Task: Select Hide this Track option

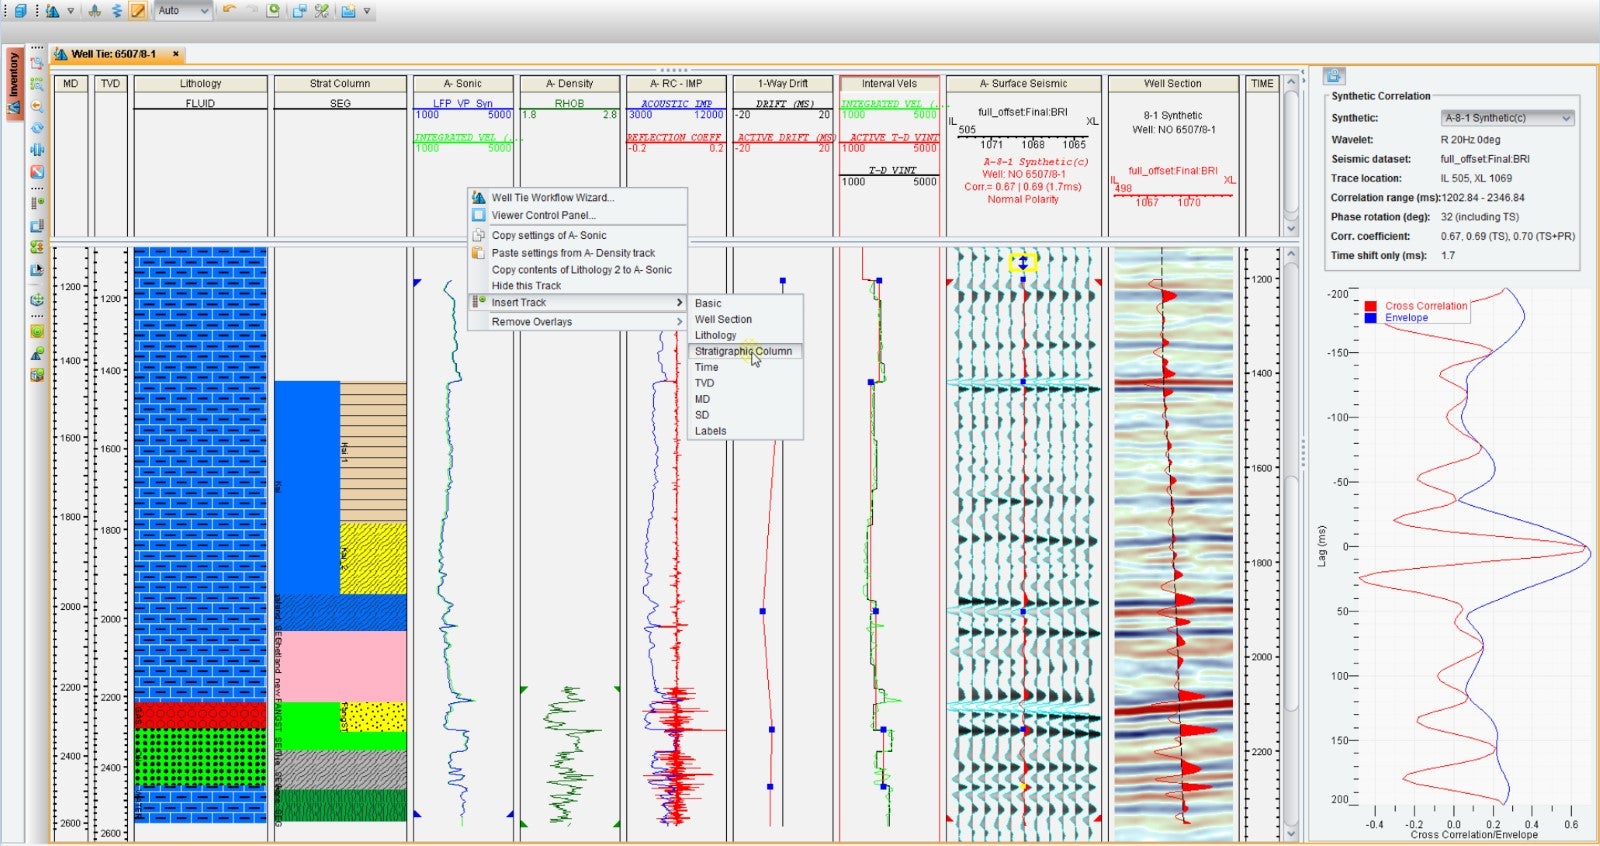Action: click(526, 286)
